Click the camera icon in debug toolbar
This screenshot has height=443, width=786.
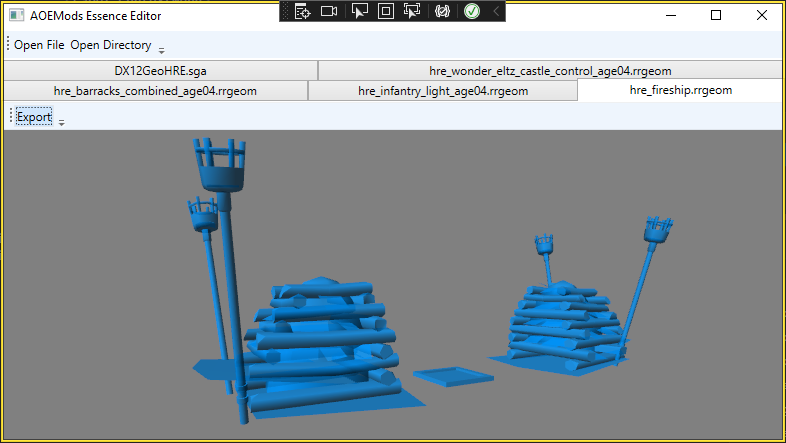tap(329, 11)
